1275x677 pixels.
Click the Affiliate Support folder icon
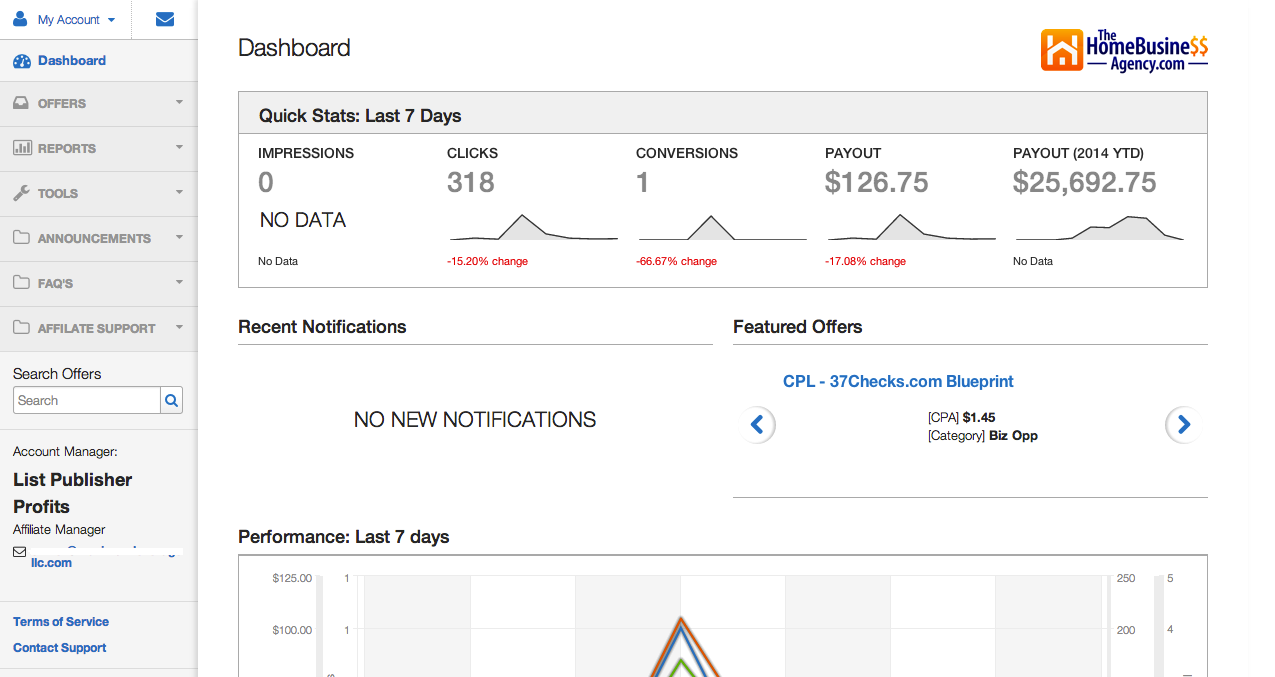22,328
